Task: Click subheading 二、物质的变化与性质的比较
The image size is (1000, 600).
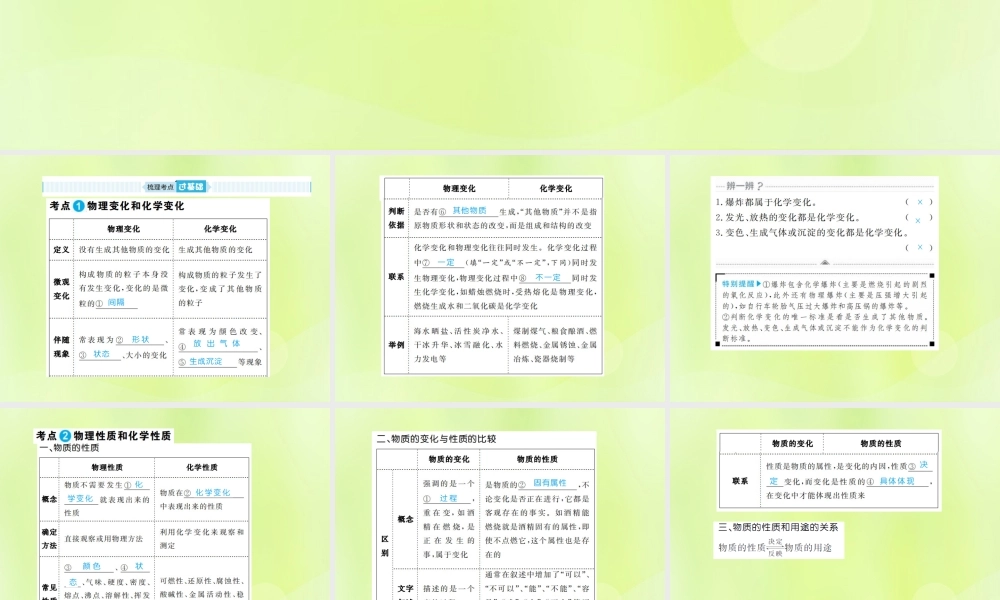Action: point(436,439)
